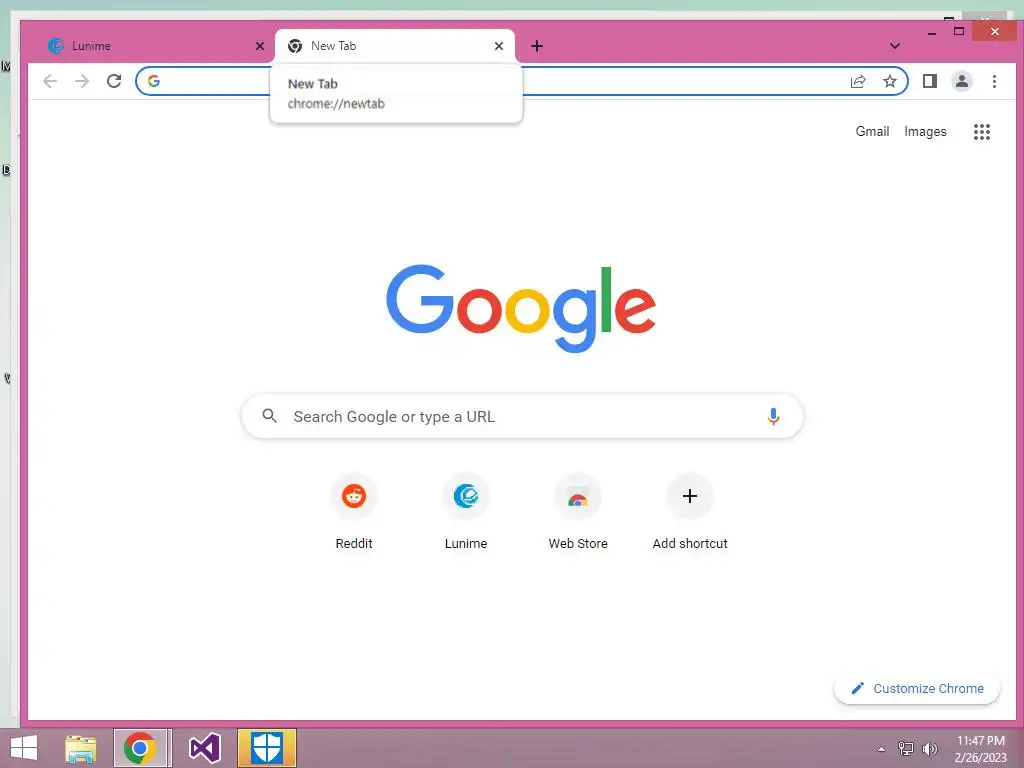Click the Customize Chrome button

pos(917,688)
